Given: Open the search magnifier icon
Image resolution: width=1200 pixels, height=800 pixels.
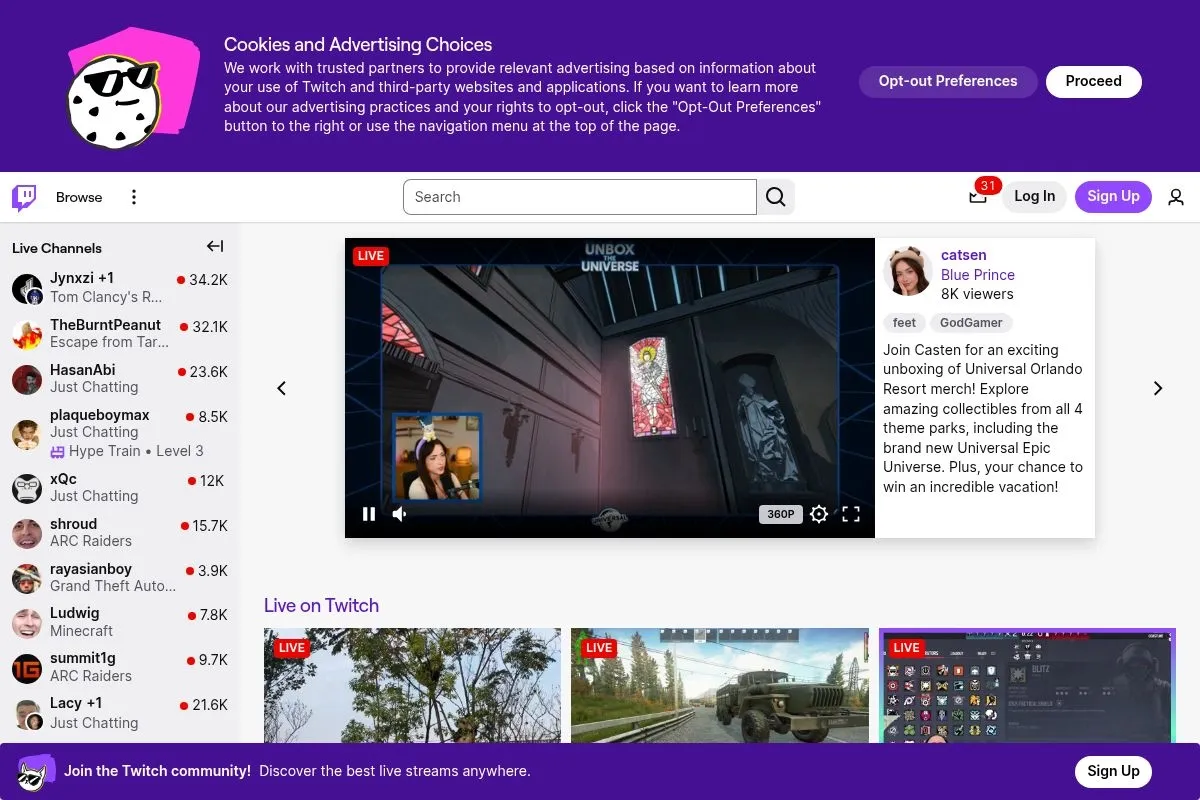Looking at the screenshot, I should tap(776, 197).
